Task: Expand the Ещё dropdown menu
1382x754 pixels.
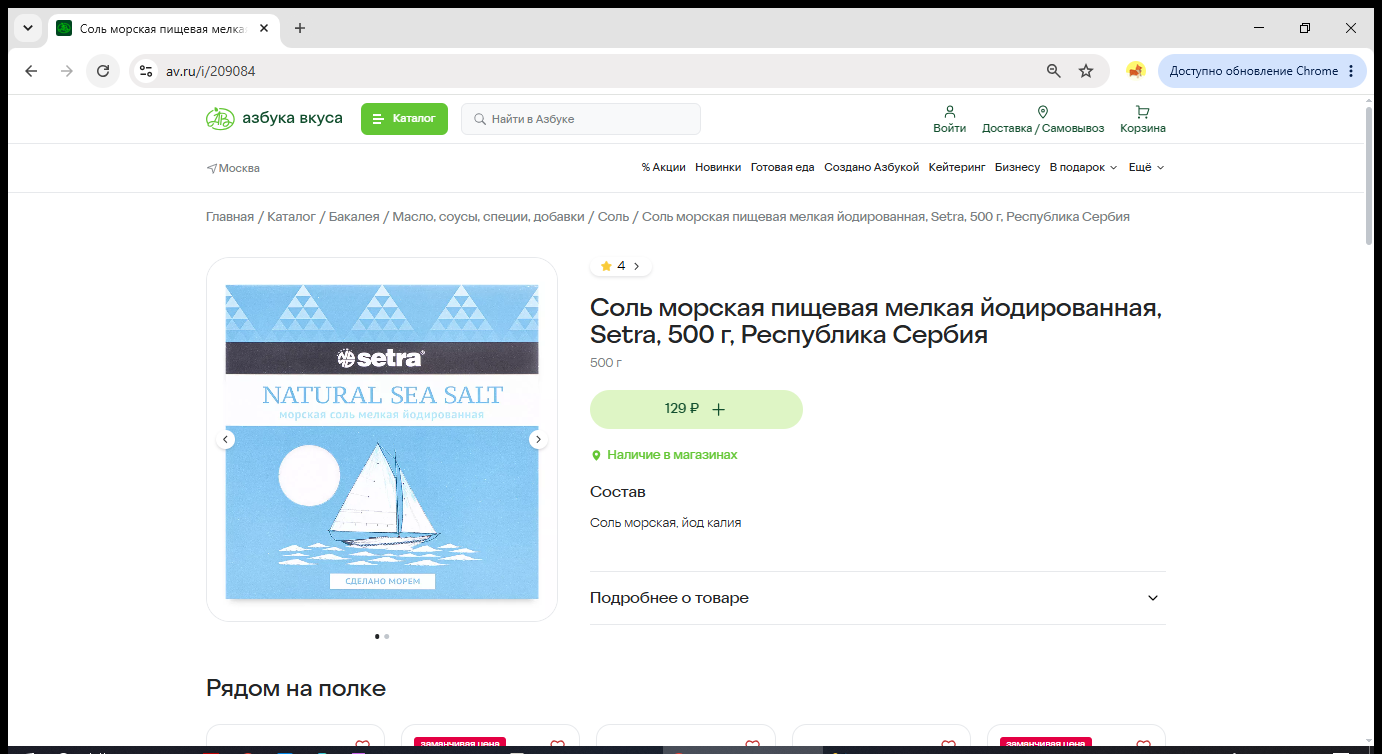Action: [1147, 168]
